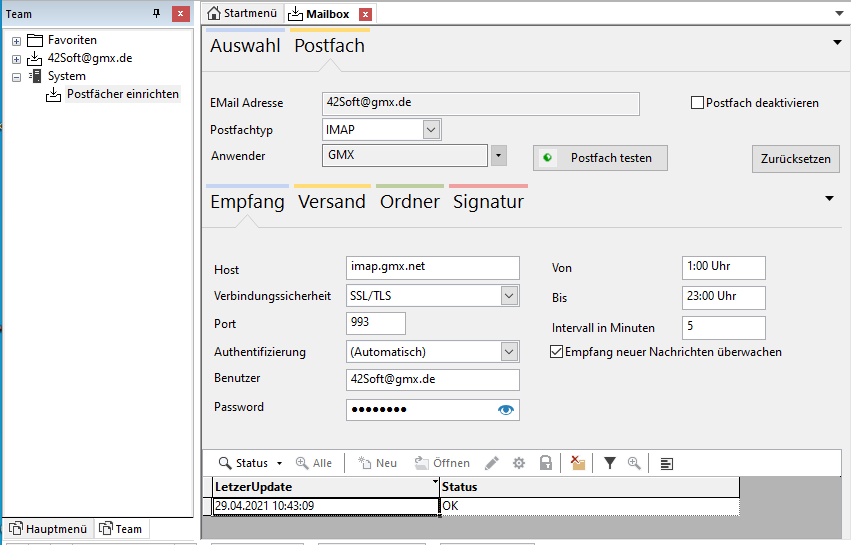
Task: Open the Verbindungssicherheit SSL/TLS dropdown
Action: pyautogui.click(x=509, y=296)
